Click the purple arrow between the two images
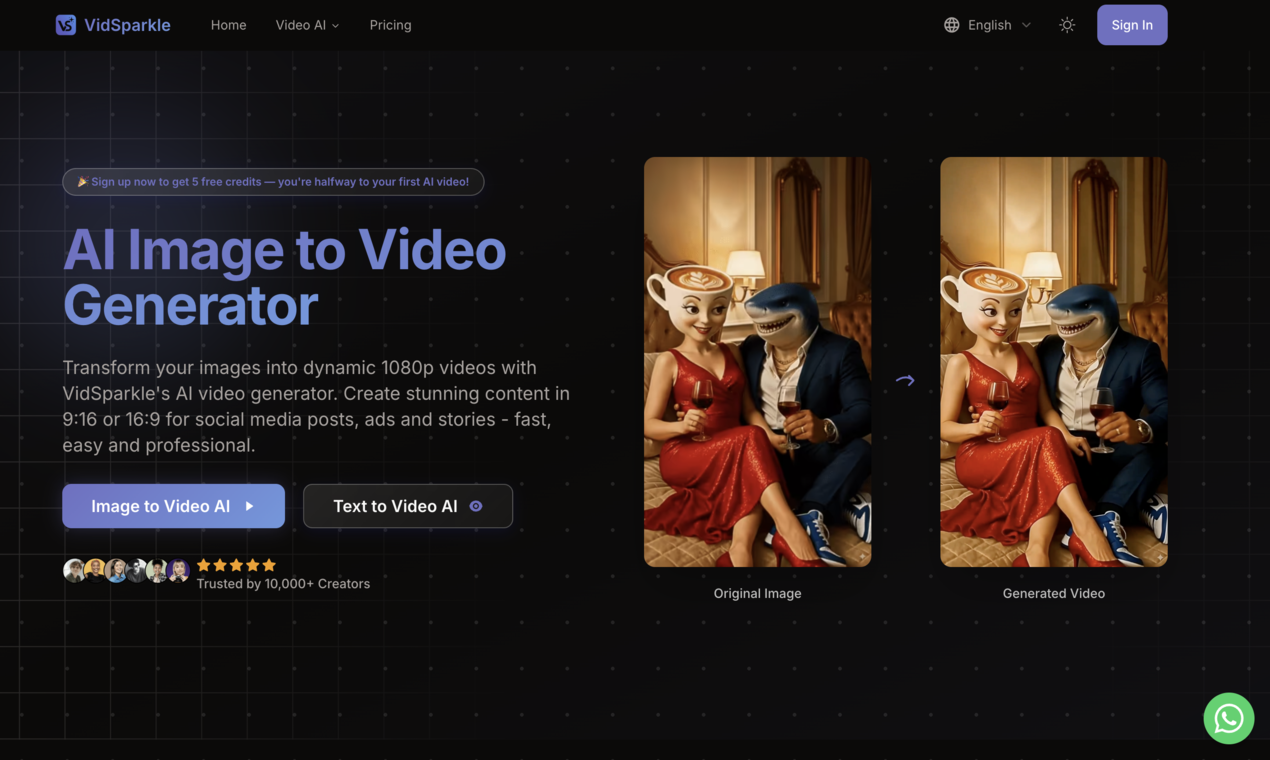 (904, 380)
